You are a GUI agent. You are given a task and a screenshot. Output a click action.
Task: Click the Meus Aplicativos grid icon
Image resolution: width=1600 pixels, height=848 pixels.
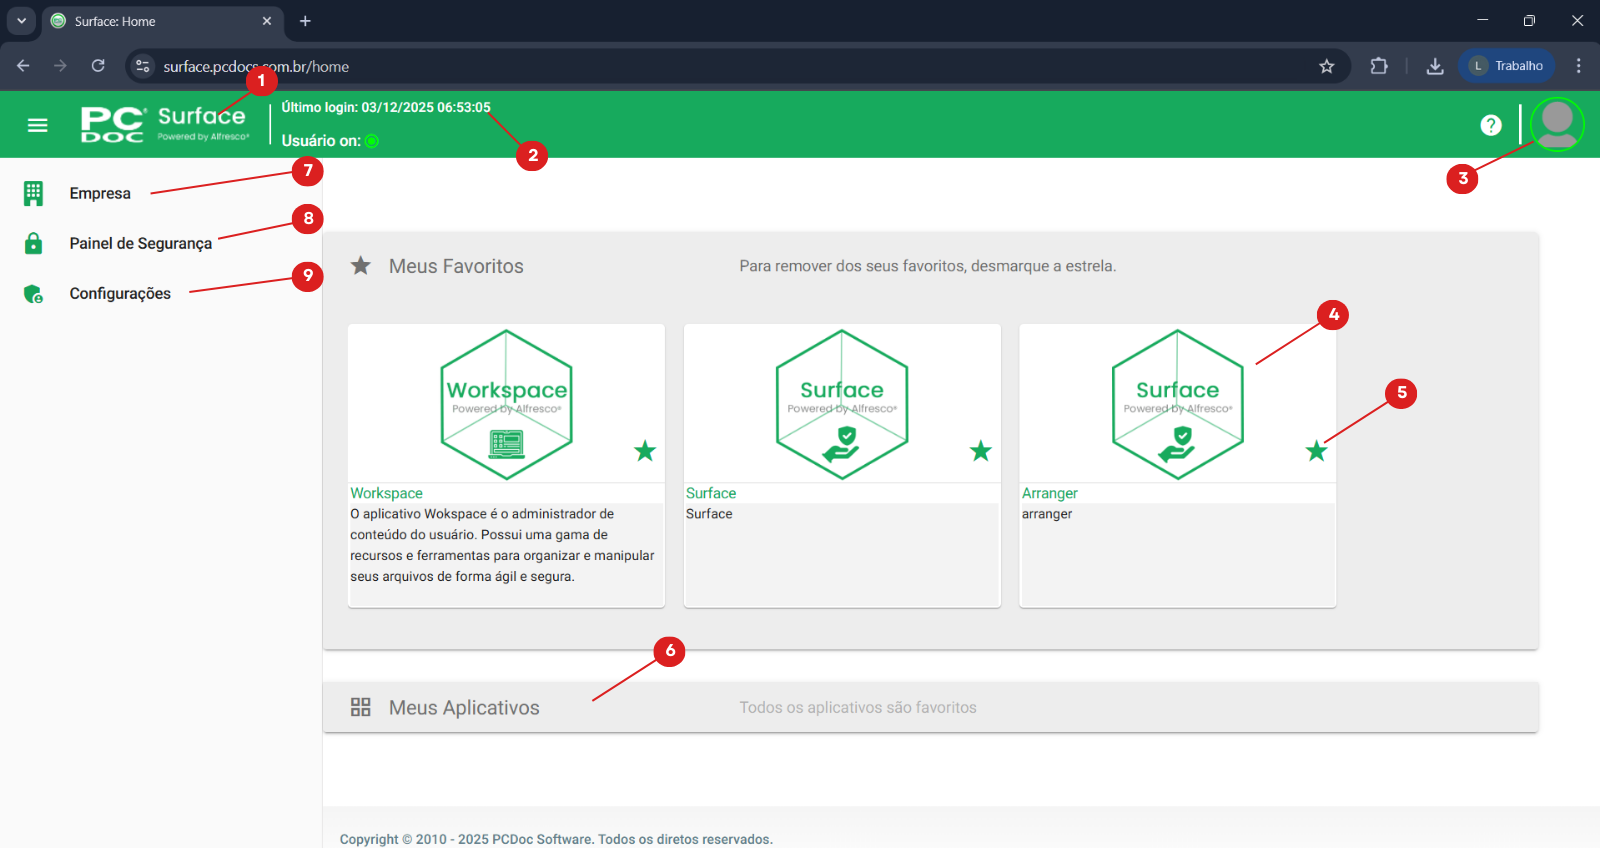(361, 707)
